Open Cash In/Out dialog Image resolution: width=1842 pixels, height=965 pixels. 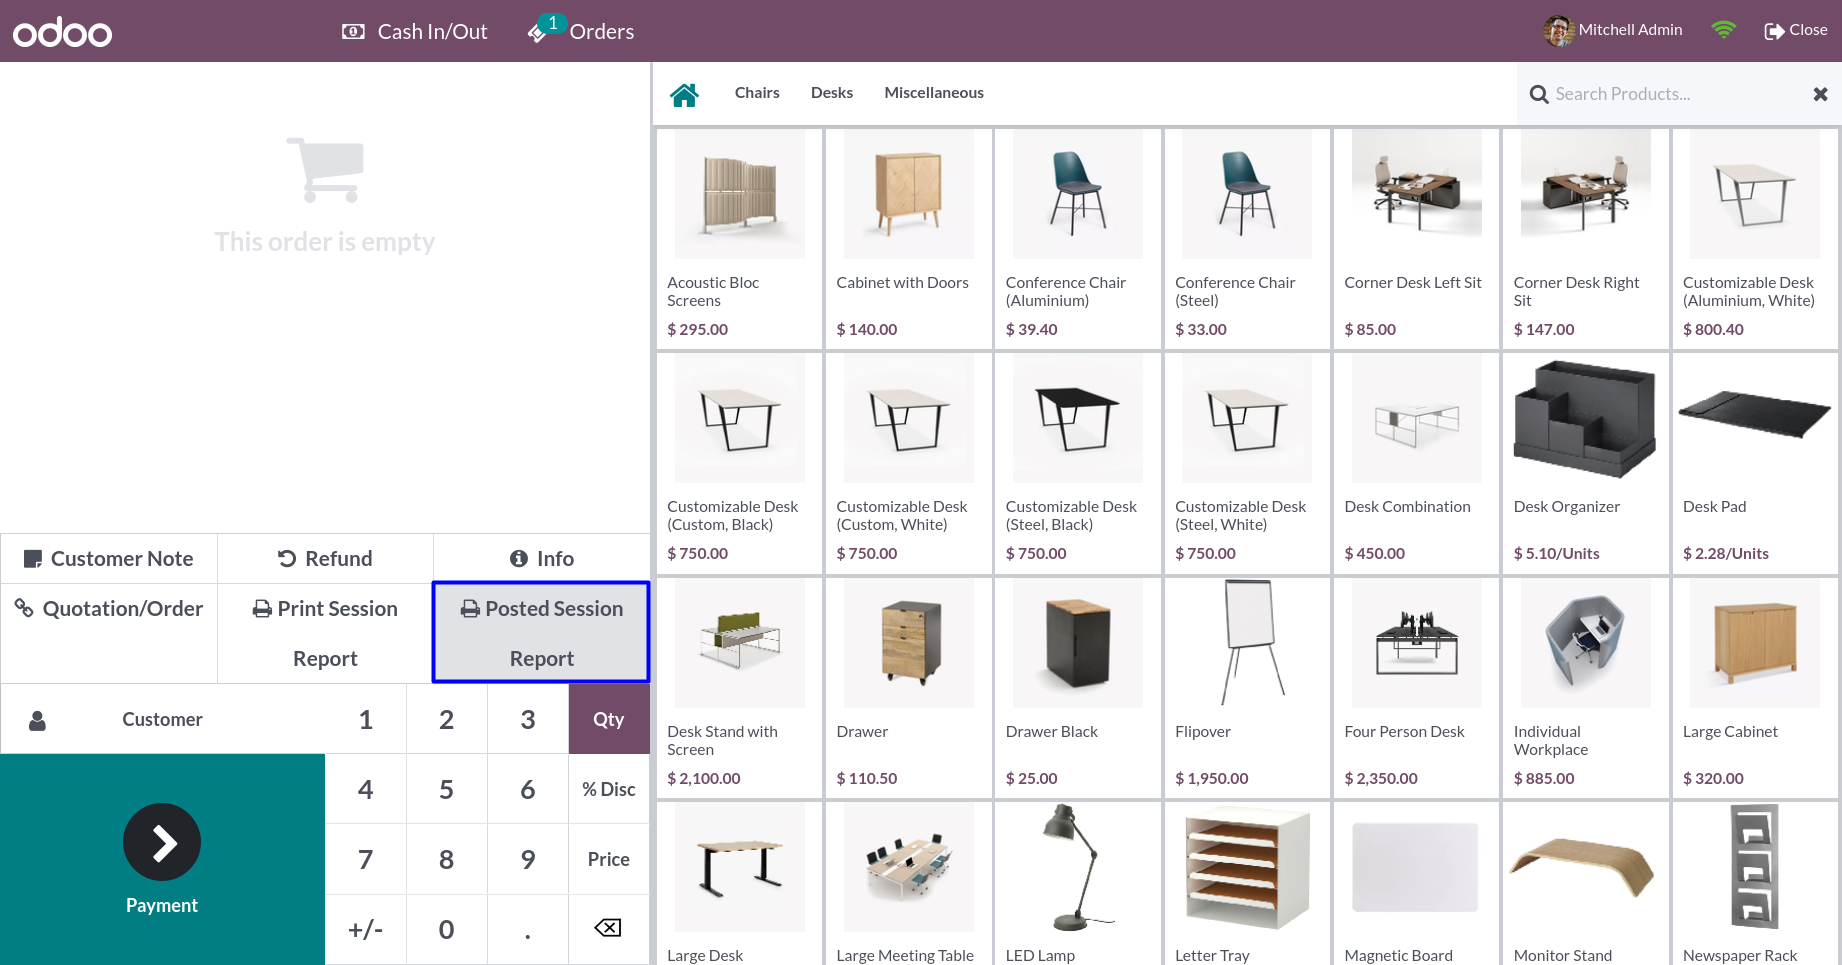(x=414, y=32)
